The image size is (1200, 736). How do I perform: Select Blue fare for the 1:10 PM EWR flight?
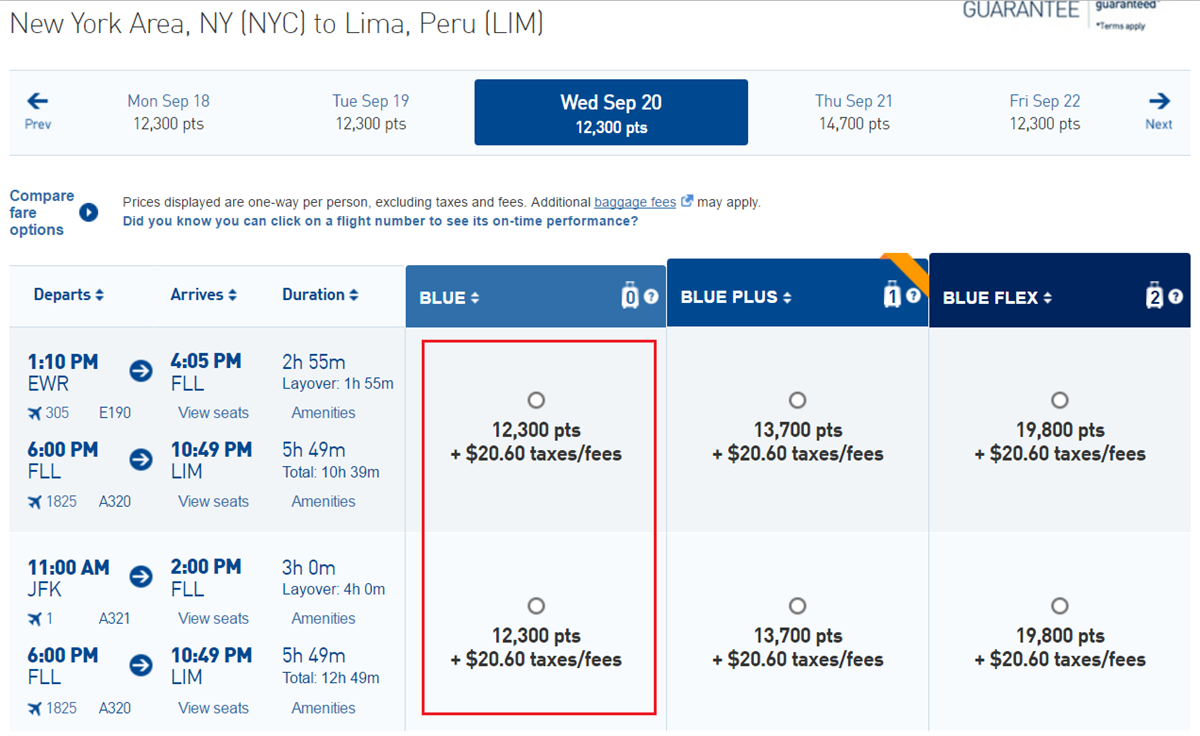click(536, 400)
